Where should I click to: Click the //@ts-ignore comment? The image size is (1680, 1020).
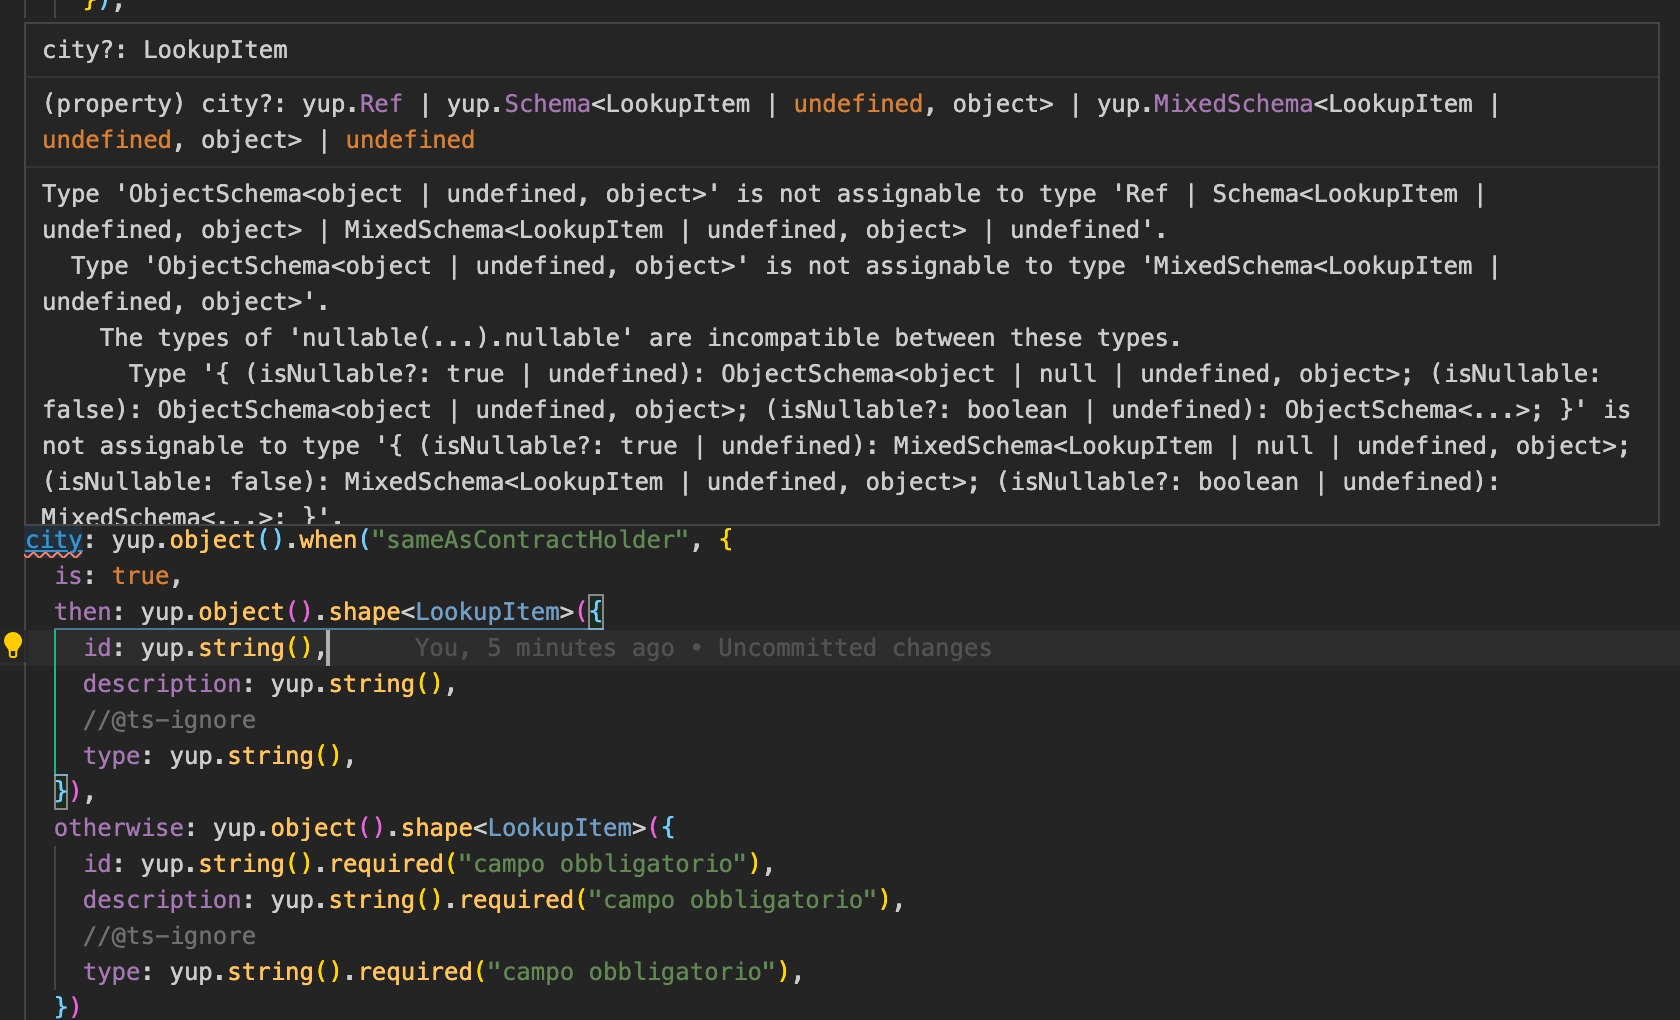coord(169,719)
